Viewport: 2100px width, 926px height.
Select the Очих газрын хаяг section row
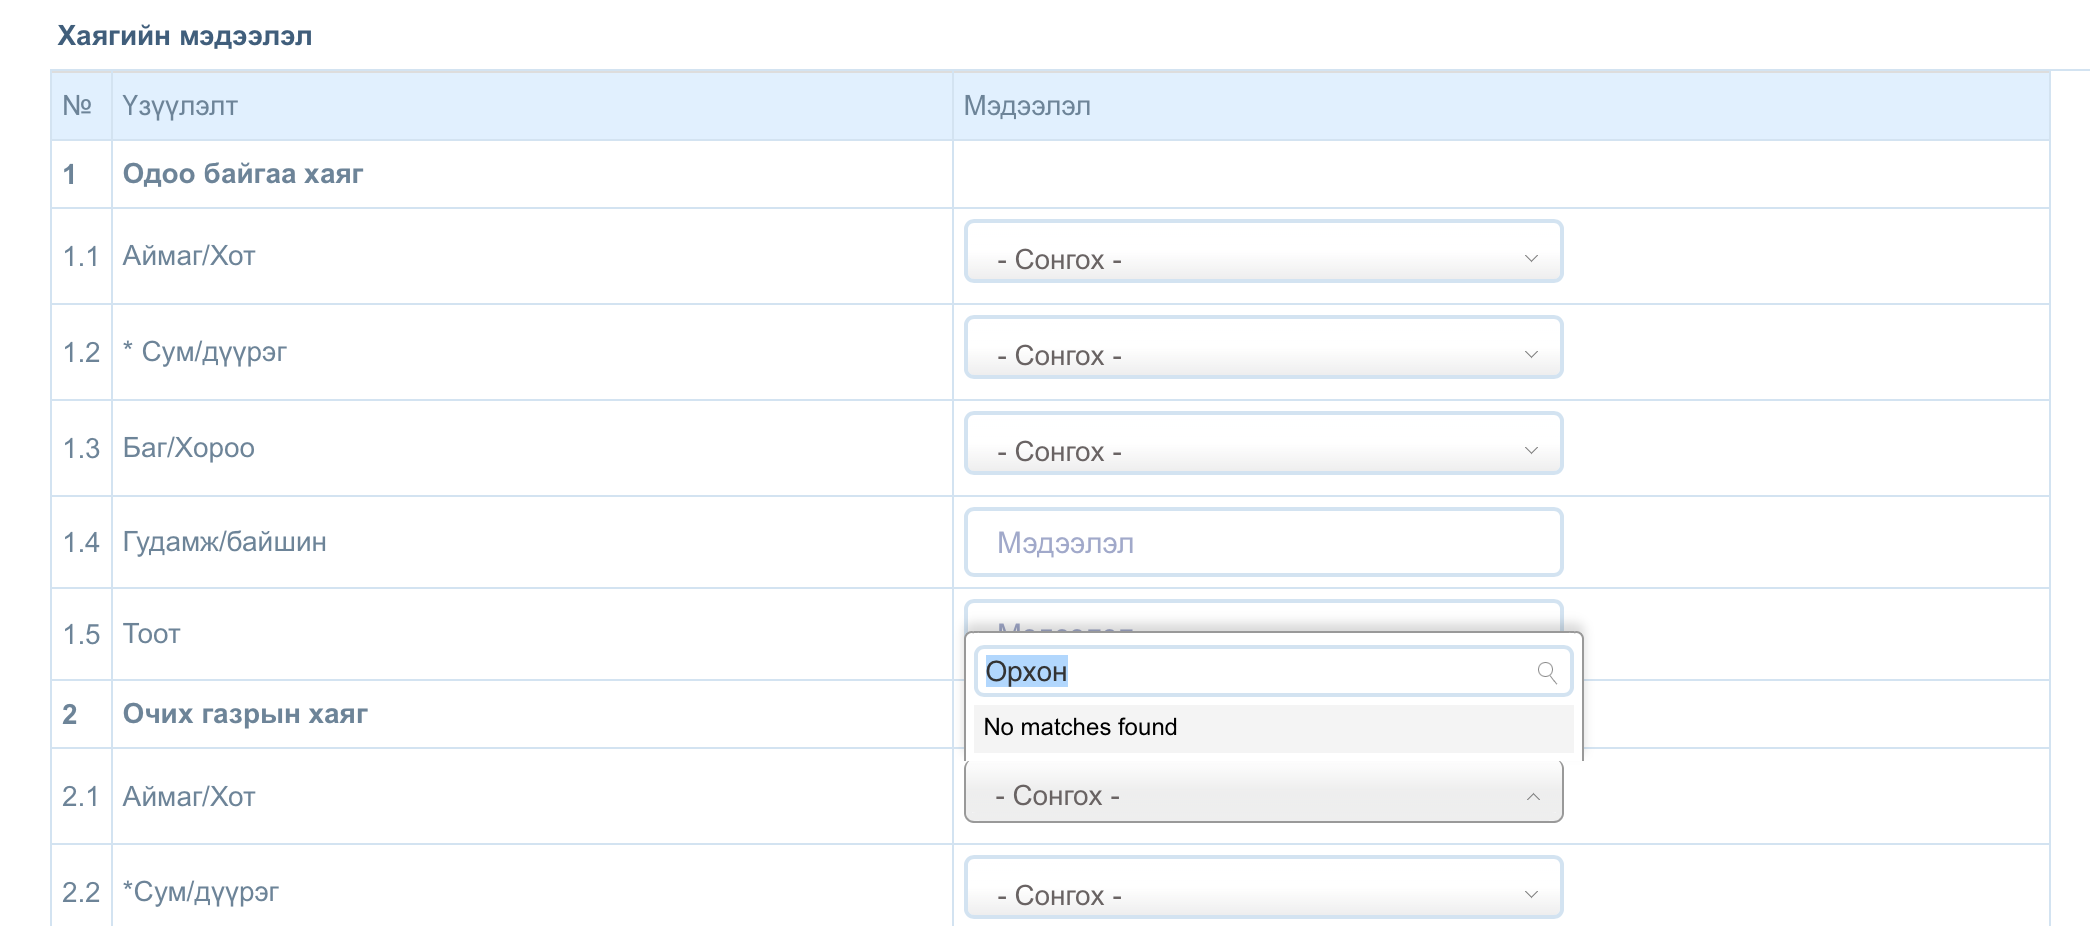pyautogui.click(x=245, y=714)
